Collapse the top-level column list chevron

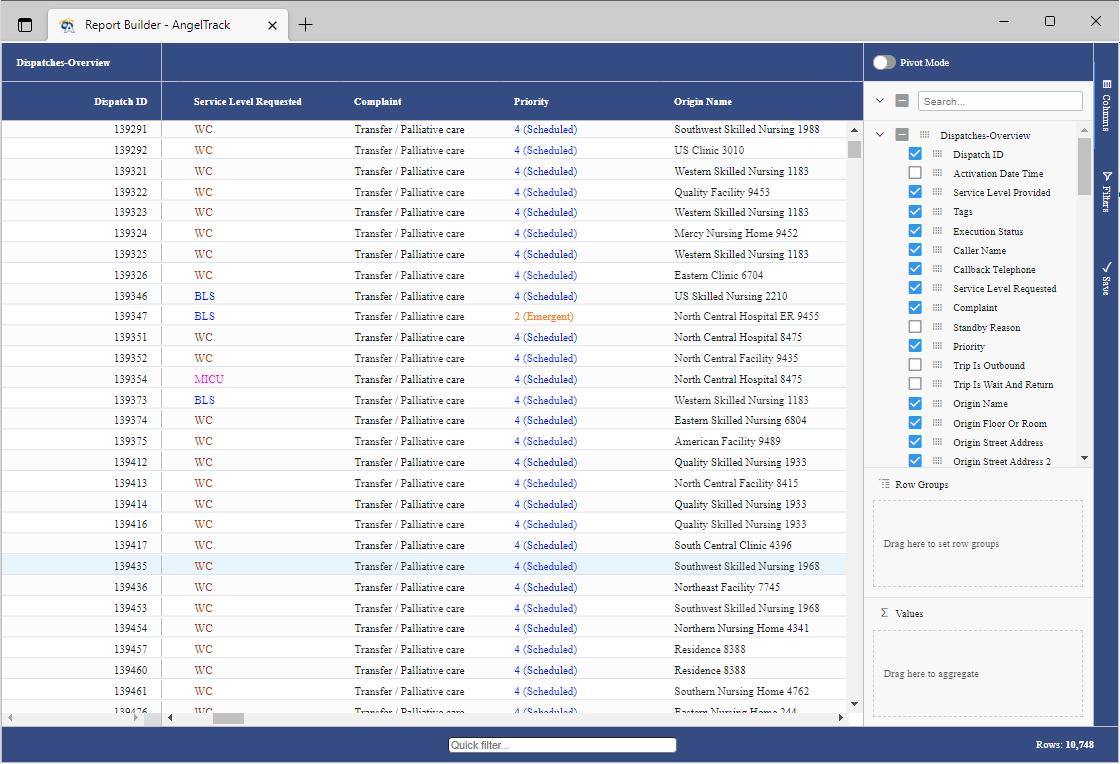[880, 101]
